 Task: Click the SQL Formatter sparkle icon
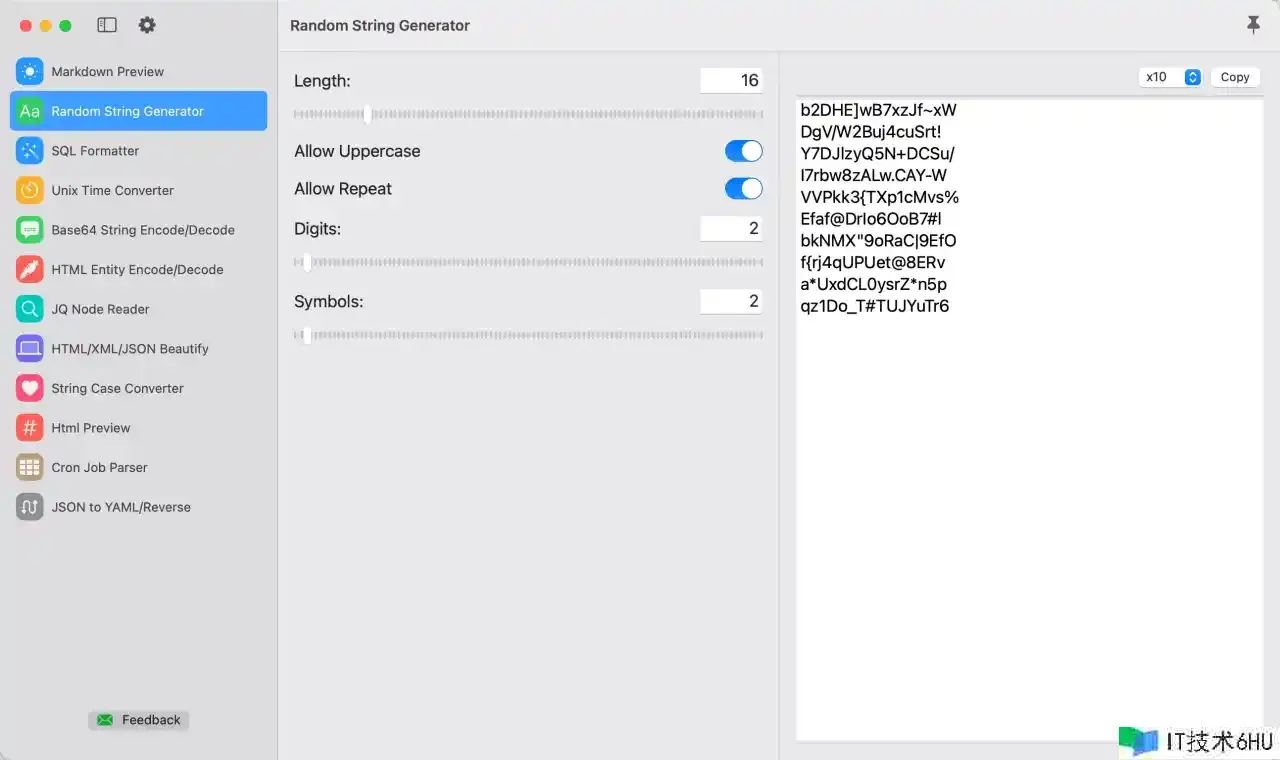(x=30, y=151)
